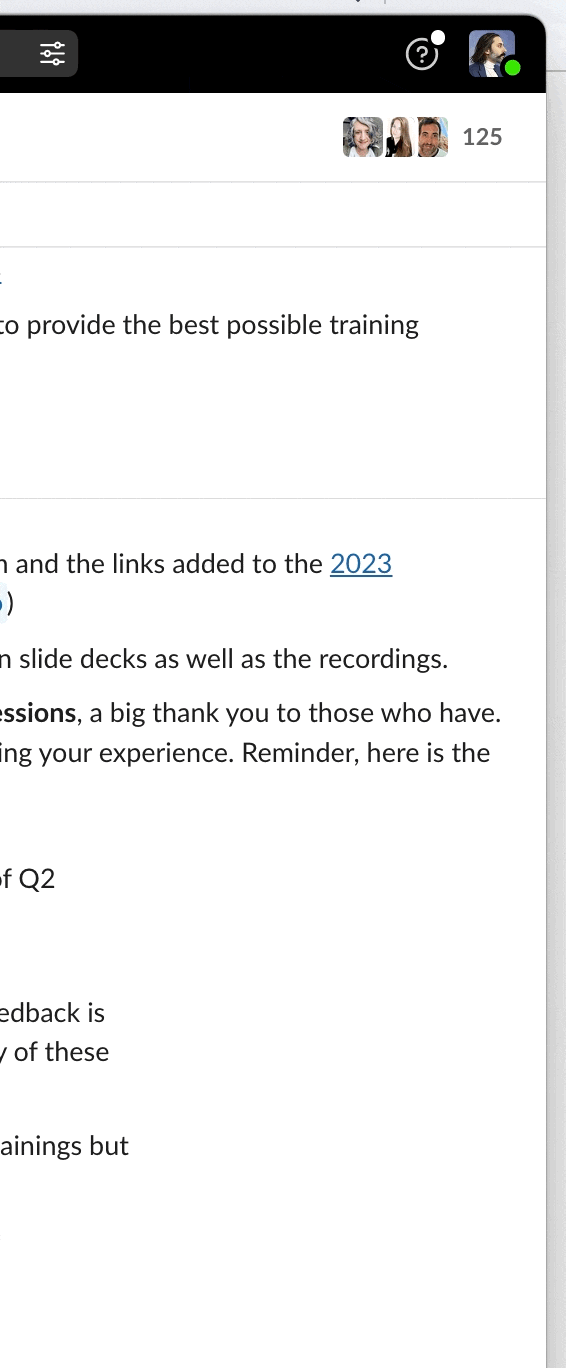The image size is (566, 1368).
Task: Click the 'ainings but' message line
Action: [64, 1146]
